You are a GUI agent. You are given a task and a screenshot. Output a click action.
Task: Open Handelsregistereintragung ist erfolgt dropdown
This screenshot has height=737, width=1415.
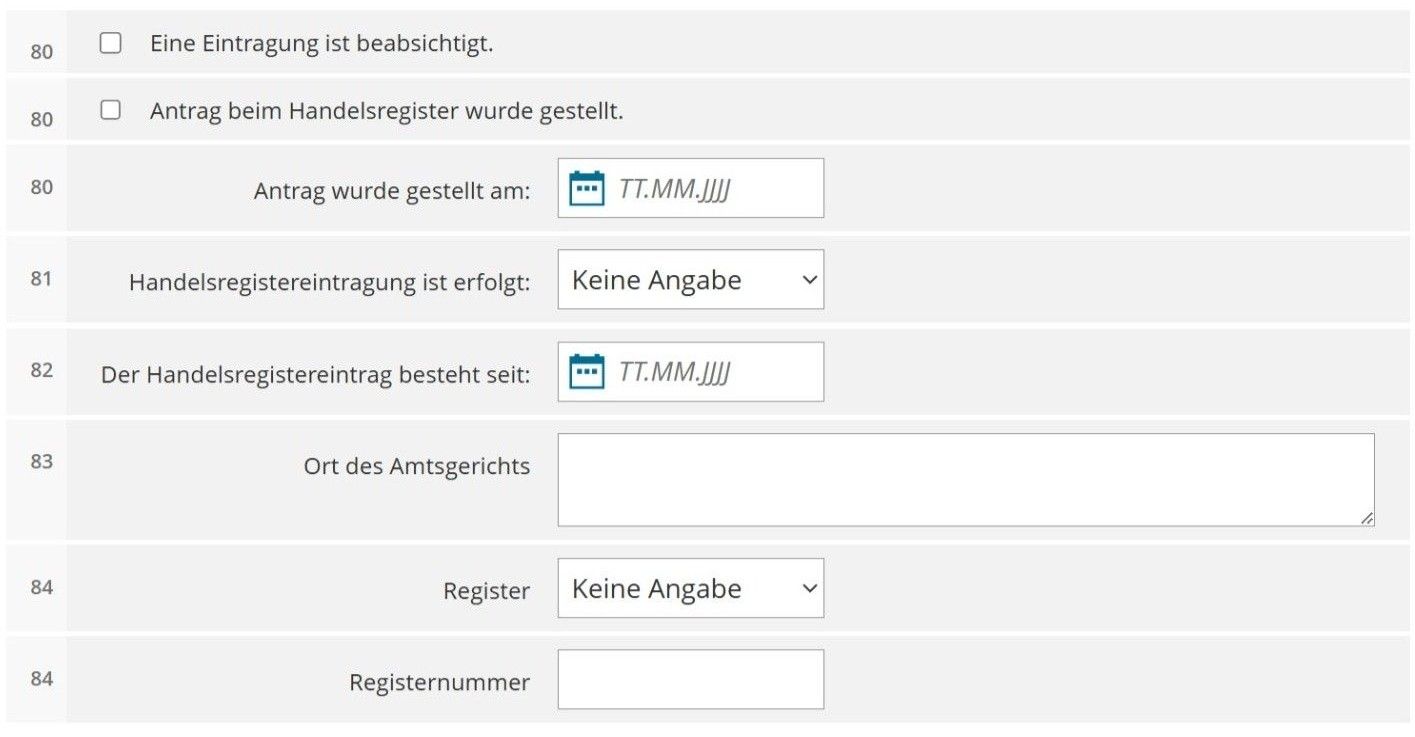click(691, 280)
